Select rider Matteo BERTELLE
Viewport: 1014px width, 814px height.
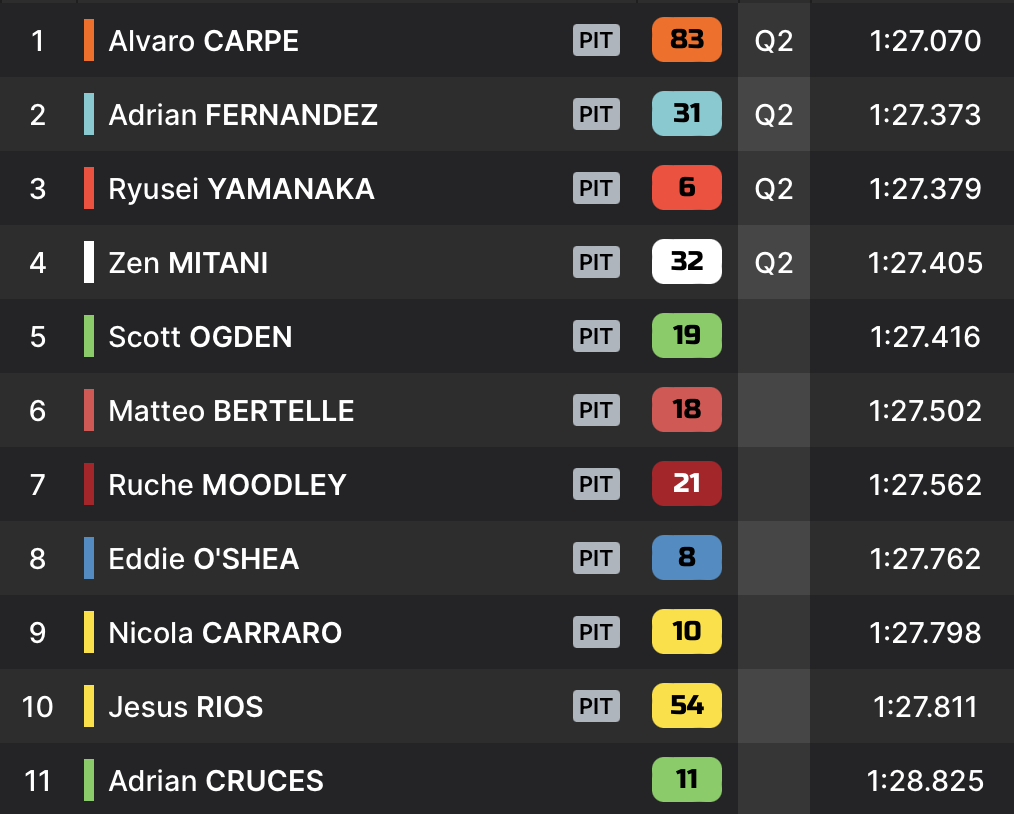coord(231,411)
